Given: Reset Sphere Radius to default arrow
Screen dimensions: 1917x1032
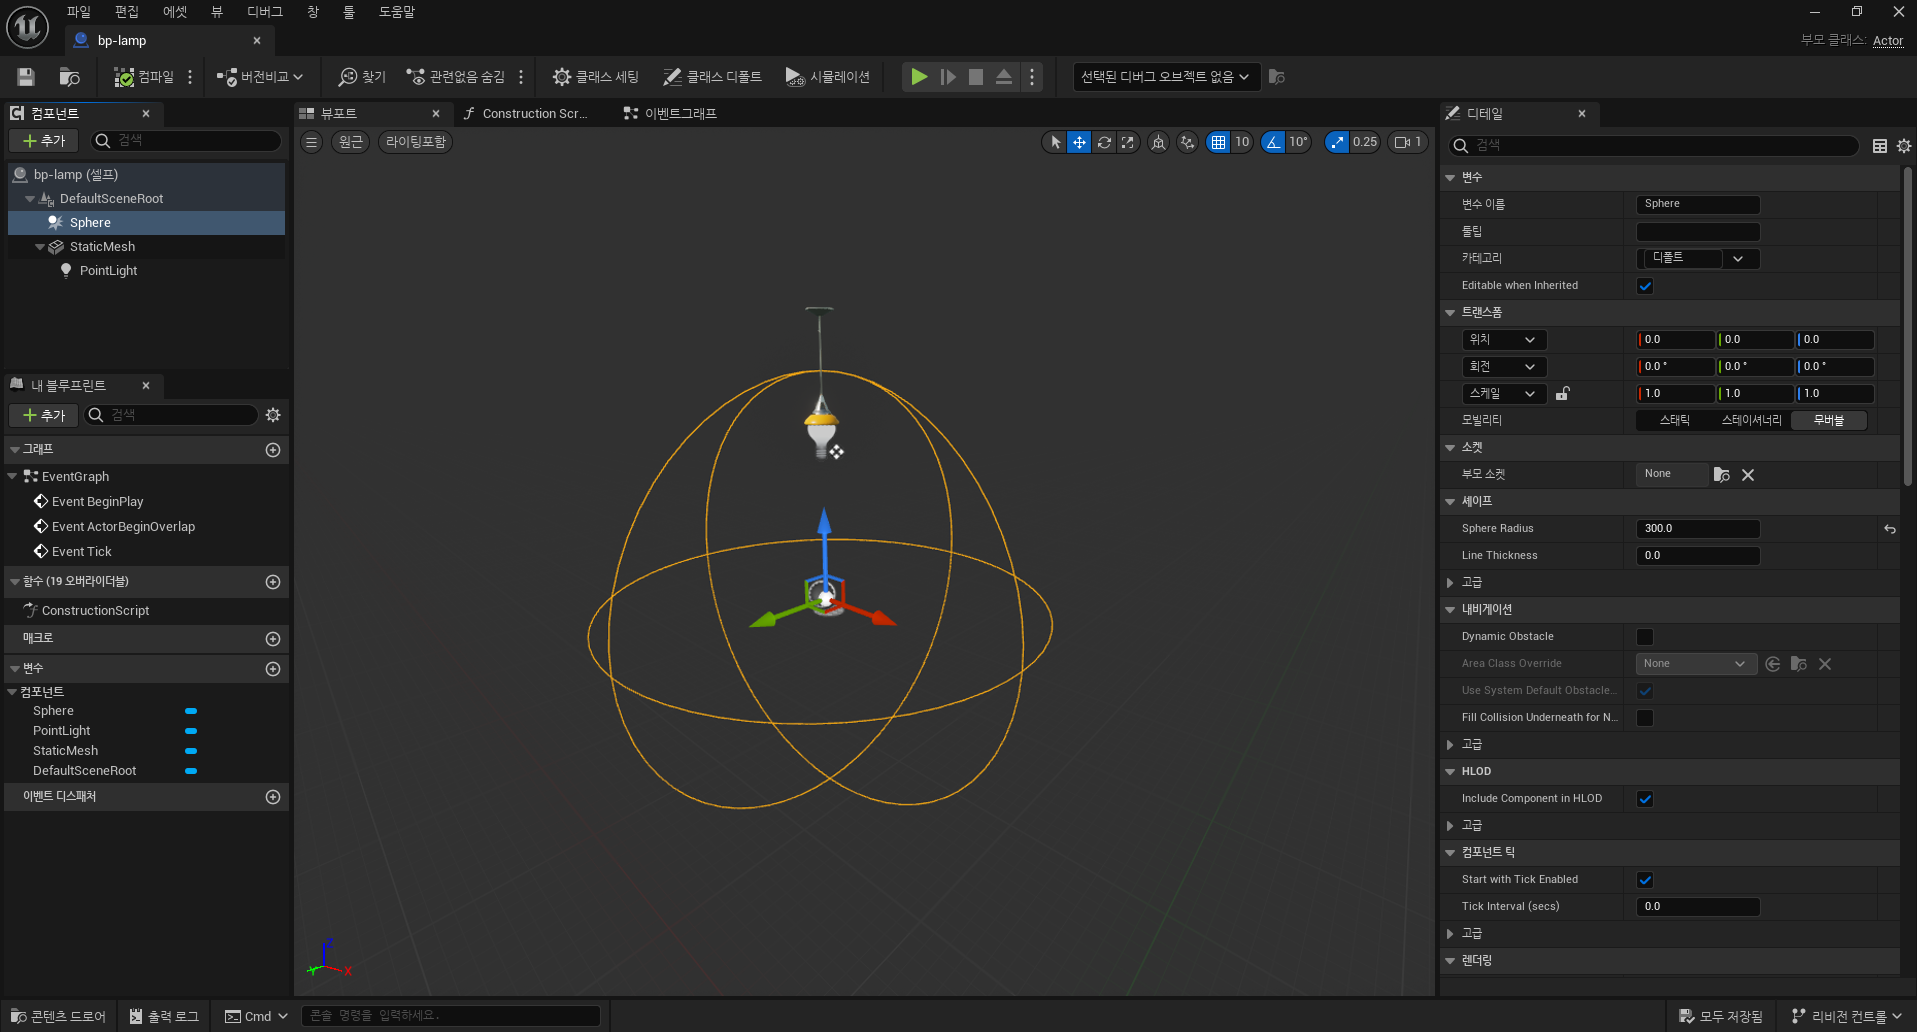Looking at the screenshot, I should point(1890,529).
